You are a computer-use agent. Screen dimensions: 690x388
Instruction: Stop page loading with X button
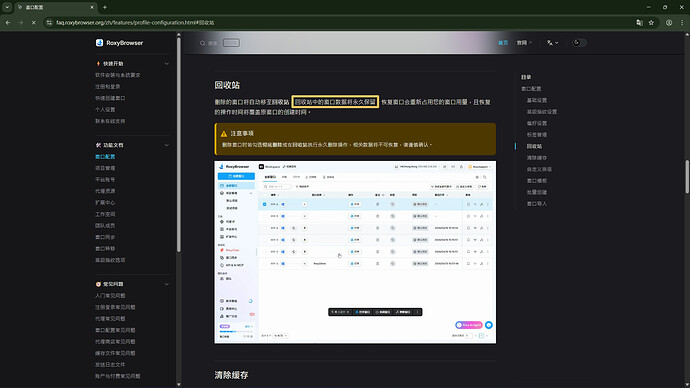pyautogui.click(x=33, y=22)
